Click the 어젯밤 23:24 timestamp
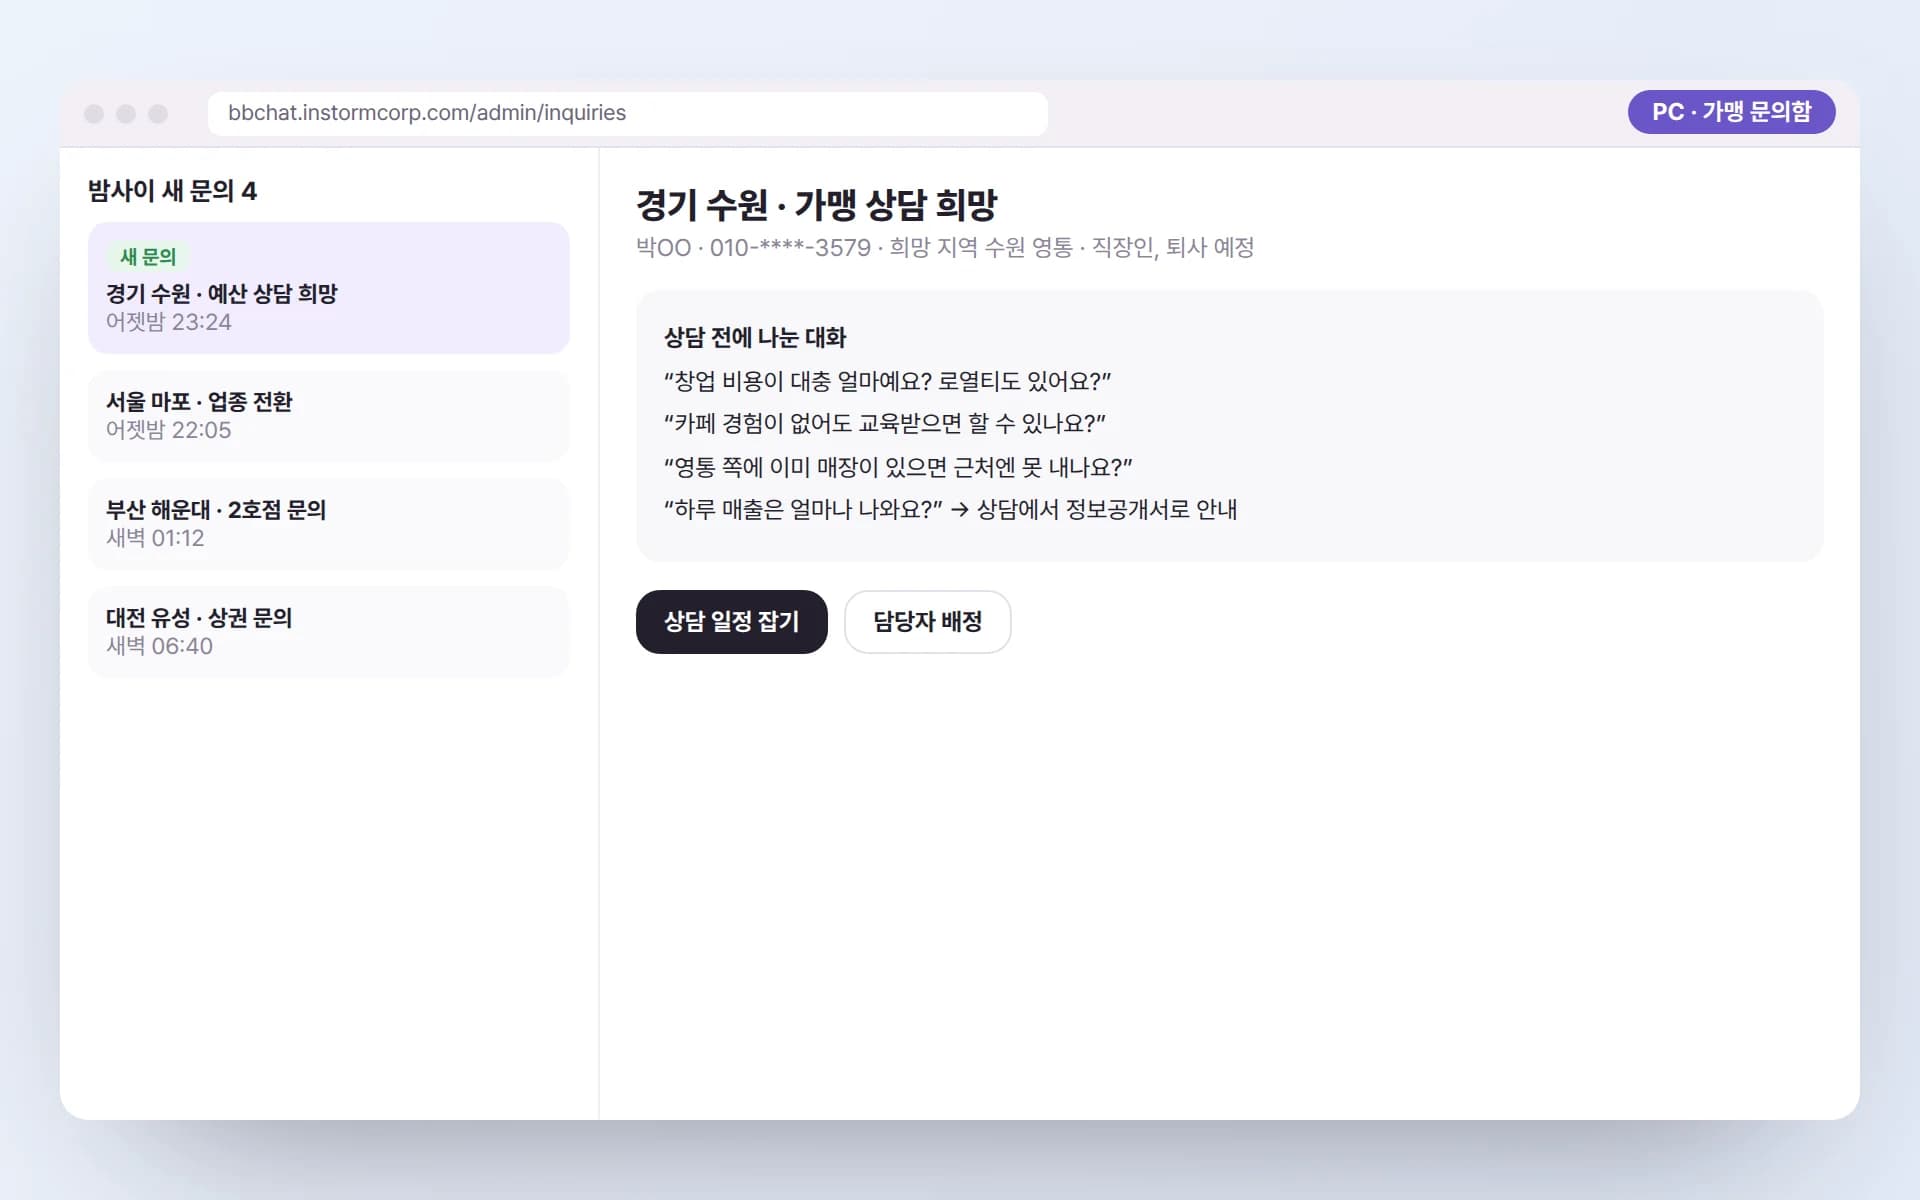Viewport: 1920px width, 1200px height. tap(169, 322)
